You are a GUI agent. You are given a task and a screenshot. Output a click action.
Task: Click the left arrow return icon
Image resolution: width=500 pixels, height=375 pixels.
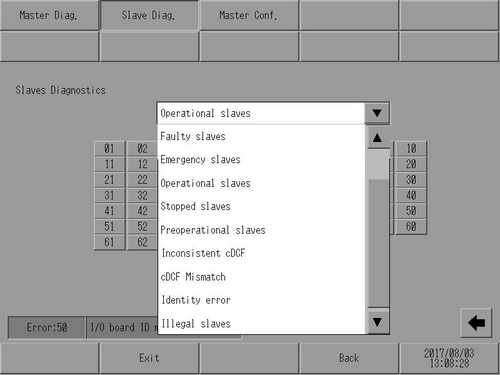tap(476, 323)
